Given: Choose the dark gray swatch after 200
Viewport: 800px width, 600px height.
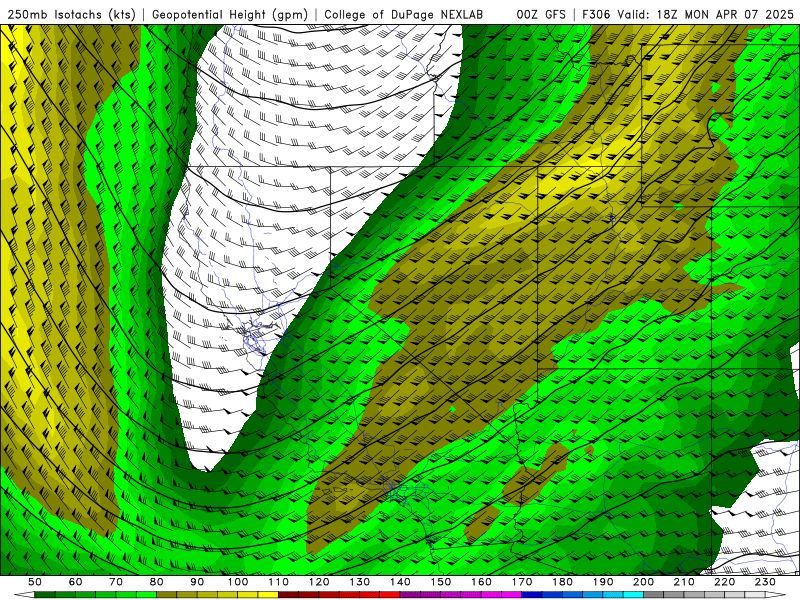Looking at the screenshot, I should 653,595.
